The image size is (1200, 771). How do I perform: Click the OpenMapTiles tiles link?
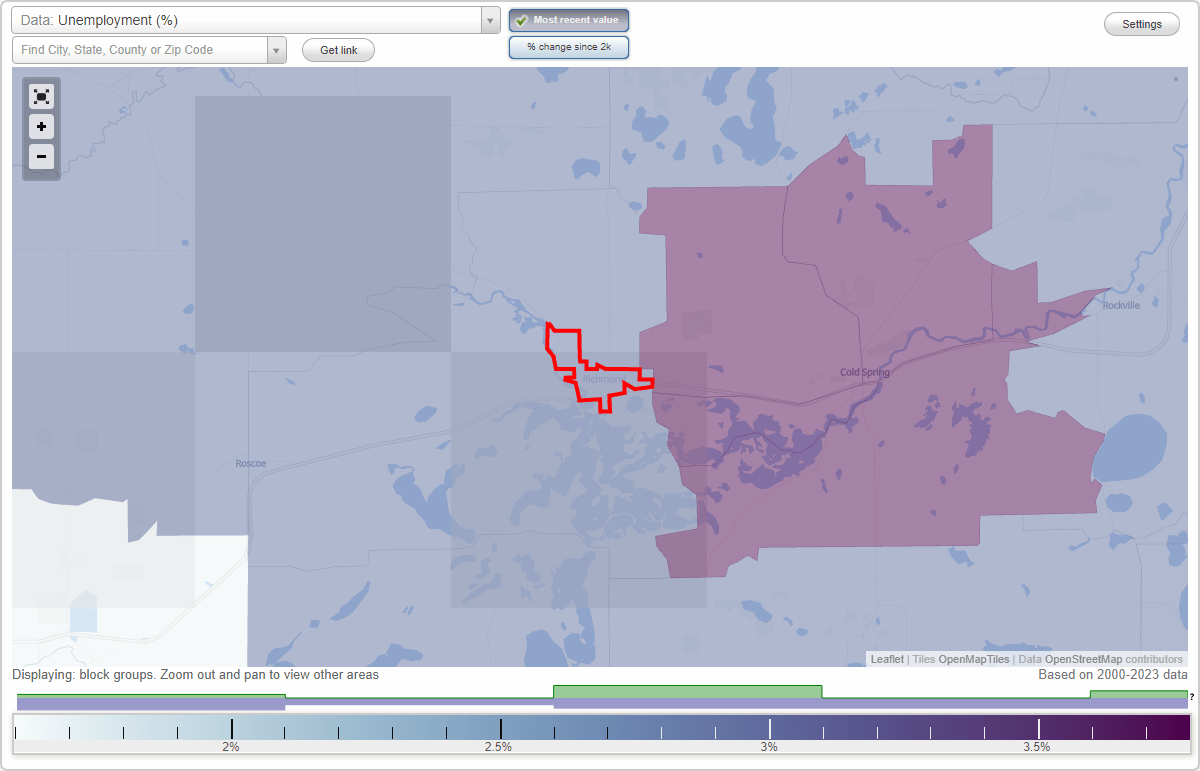click(975, 659)
